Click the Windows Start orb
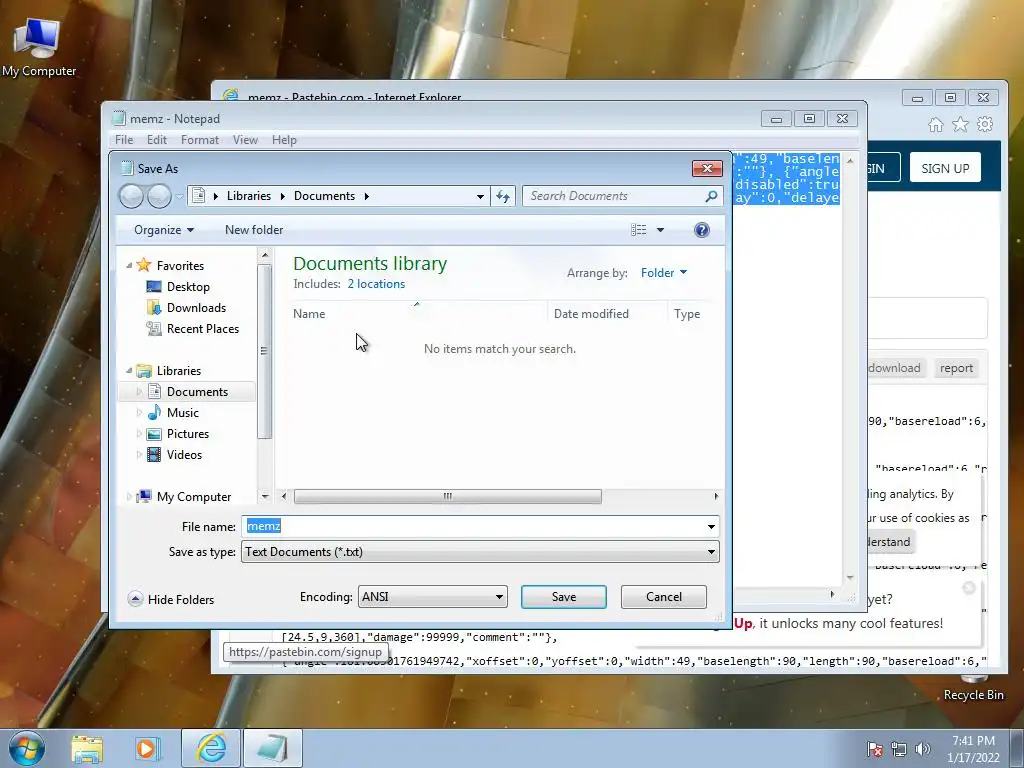 point(26,748)
